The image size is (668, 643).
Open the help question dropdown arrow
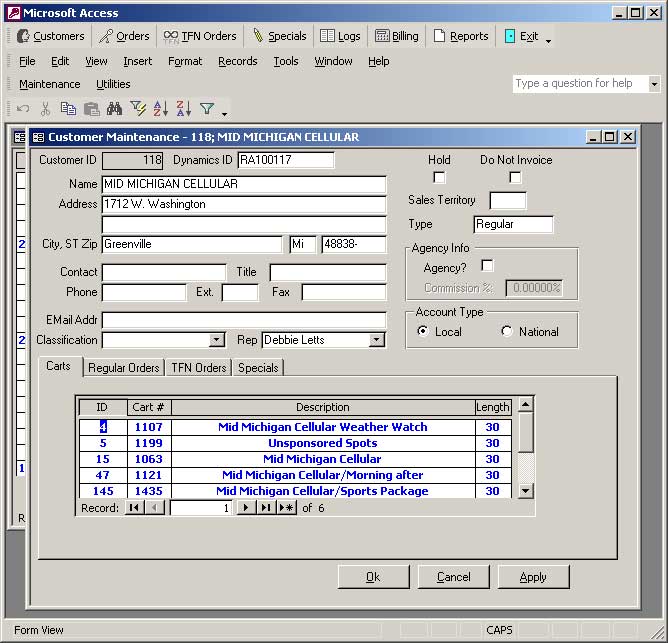click(x=654, y=84)
